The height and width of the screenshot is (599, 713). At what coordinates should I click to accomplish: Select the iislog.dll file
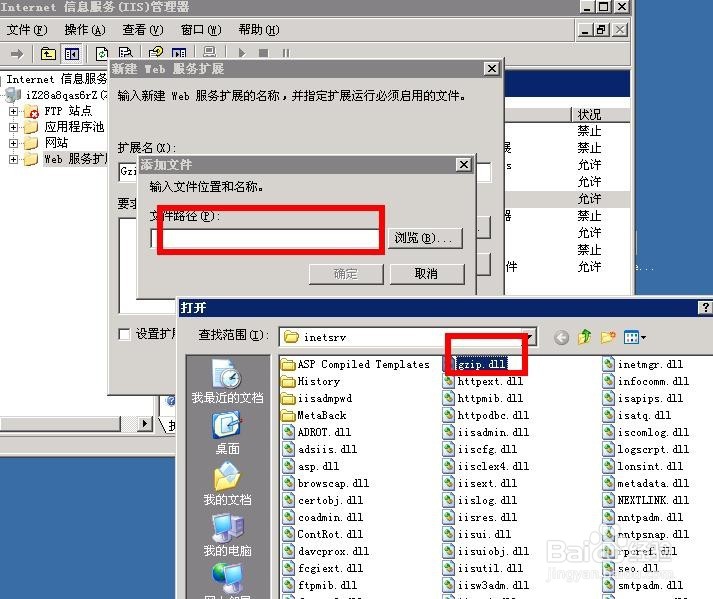[x=480, y=500]
